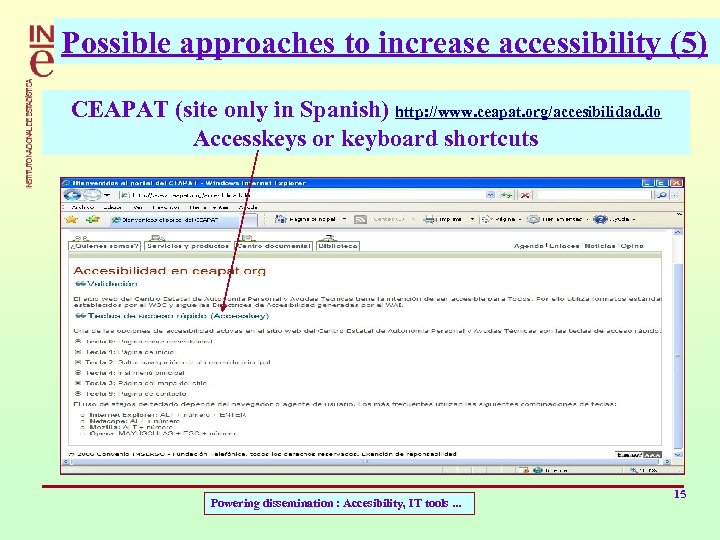Image resolution: width=720 pixels, height=540 pixels.
Task: Open the Favoritos menu
Action: (166, 207)
